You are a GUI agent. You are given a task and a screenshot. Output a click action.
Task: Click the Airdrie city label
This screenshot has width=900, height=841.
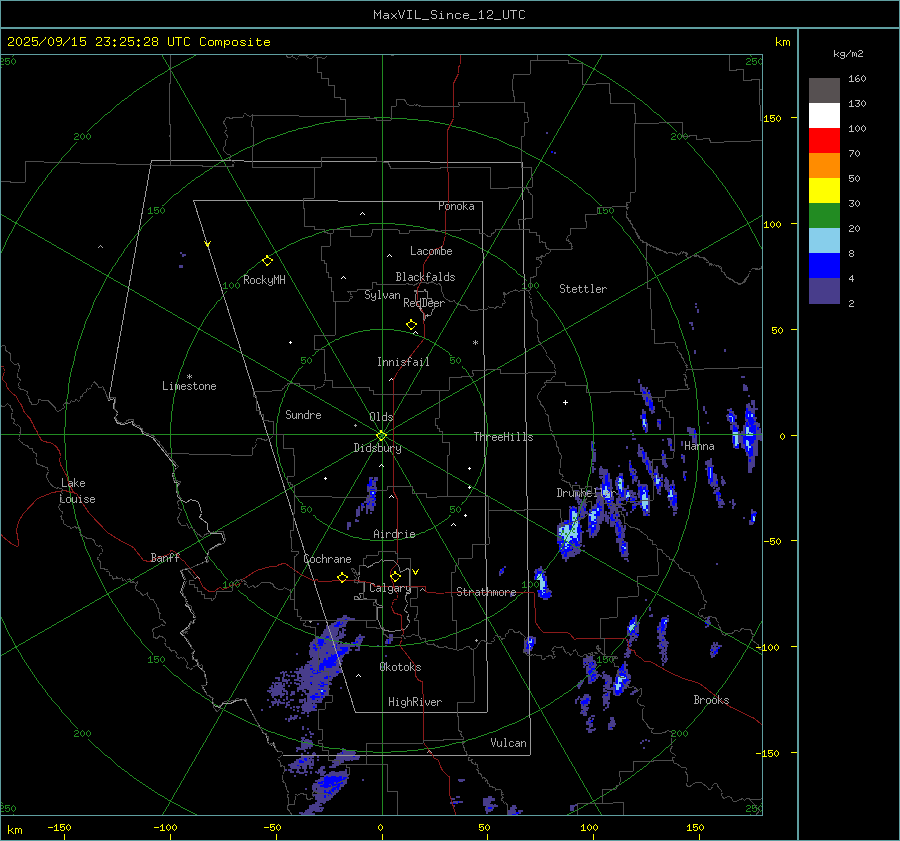pyautogui.click(x=394, y=534)
